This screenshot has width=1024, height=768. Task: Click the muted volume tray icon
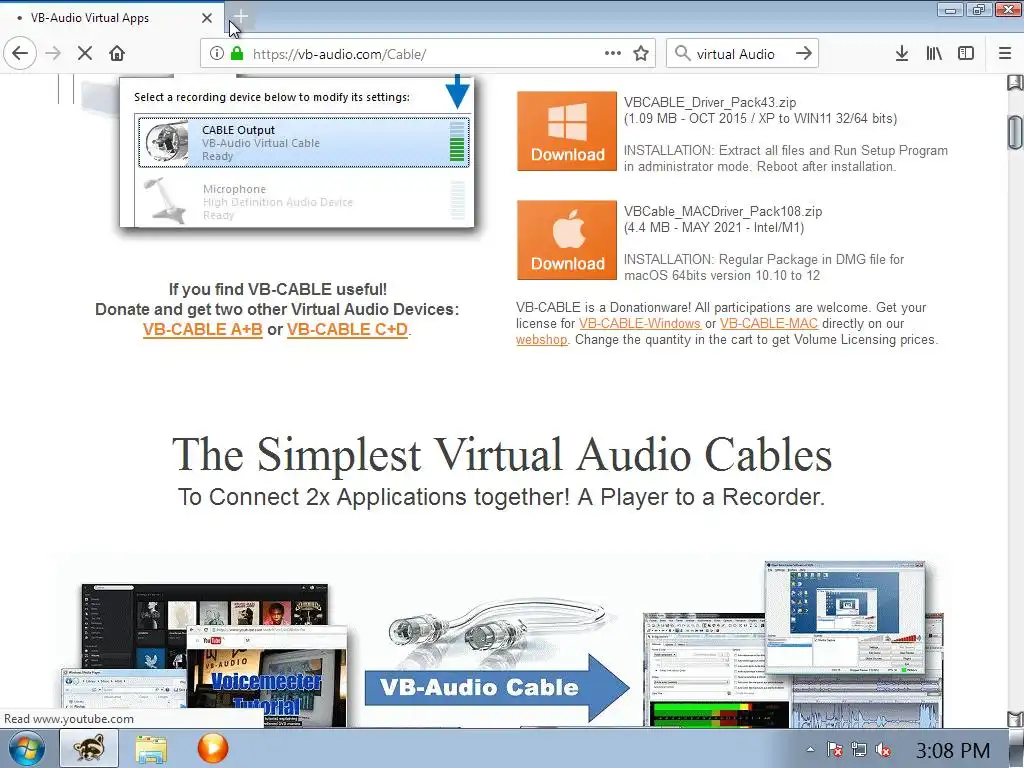[883, 750]
